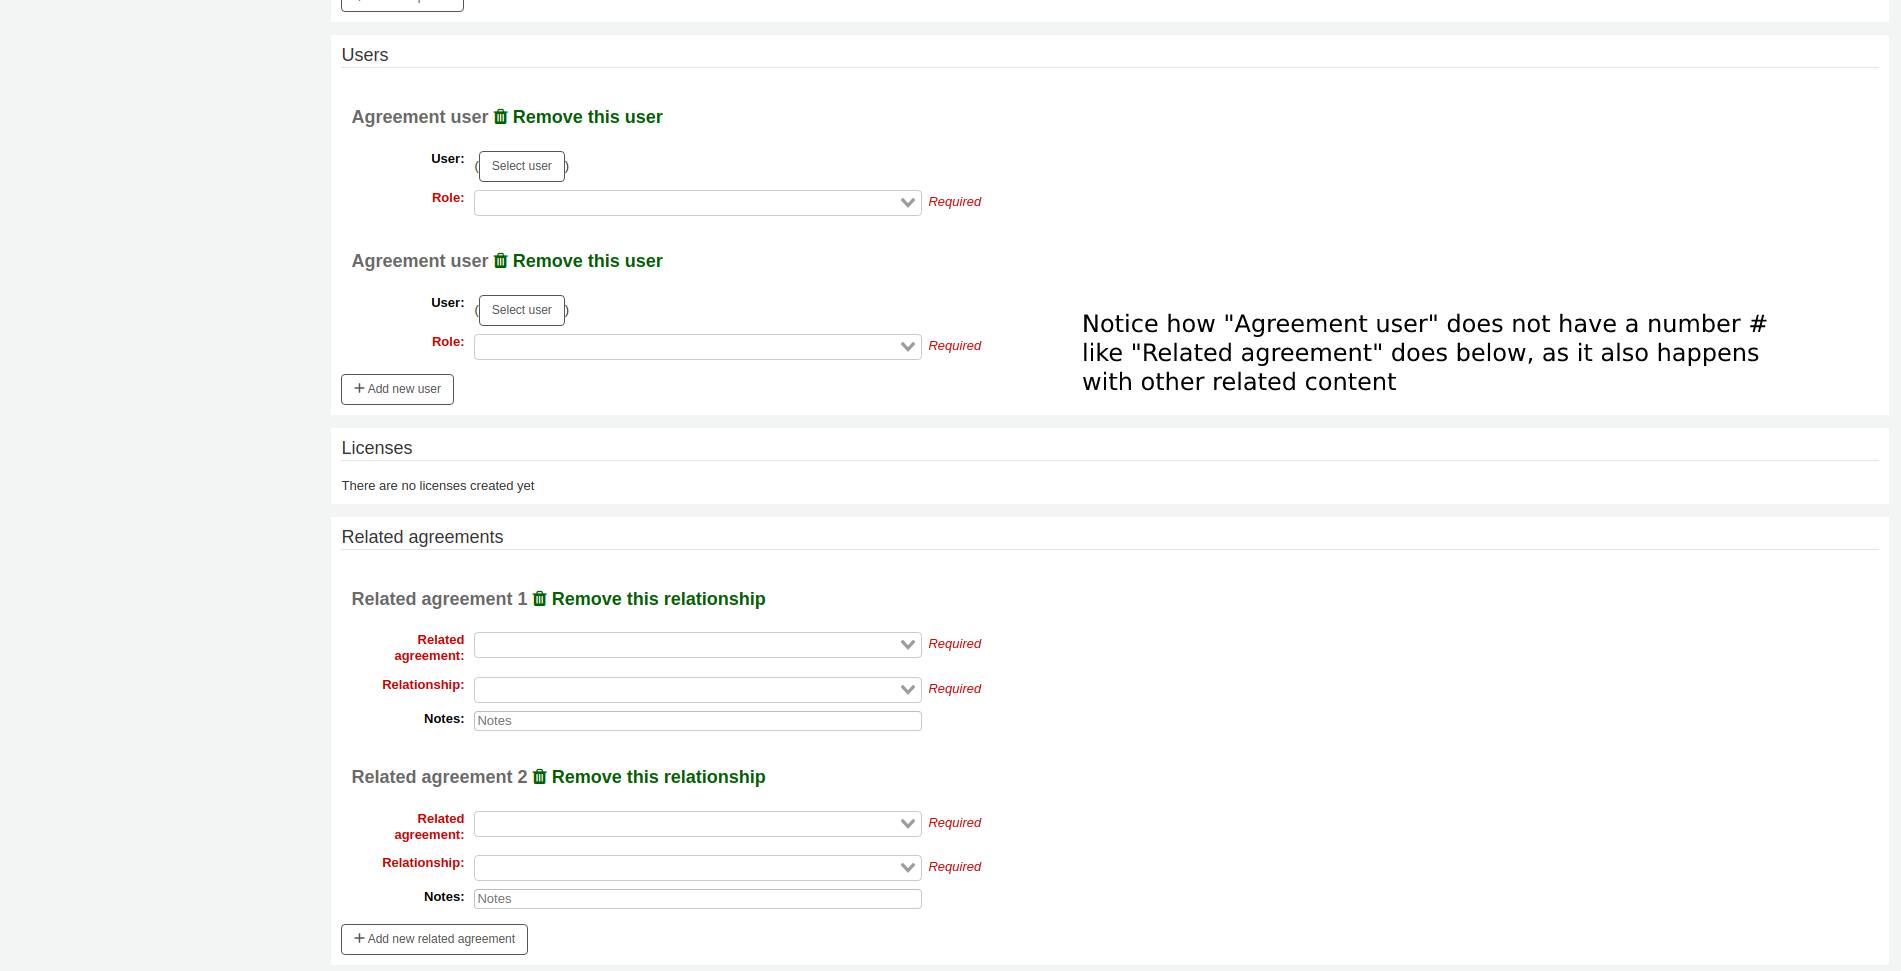Image resolution: width=1901 pixels, height=971 pixels.
Task: Click trash icon for second Agreement user
Action: pos(500,261)
